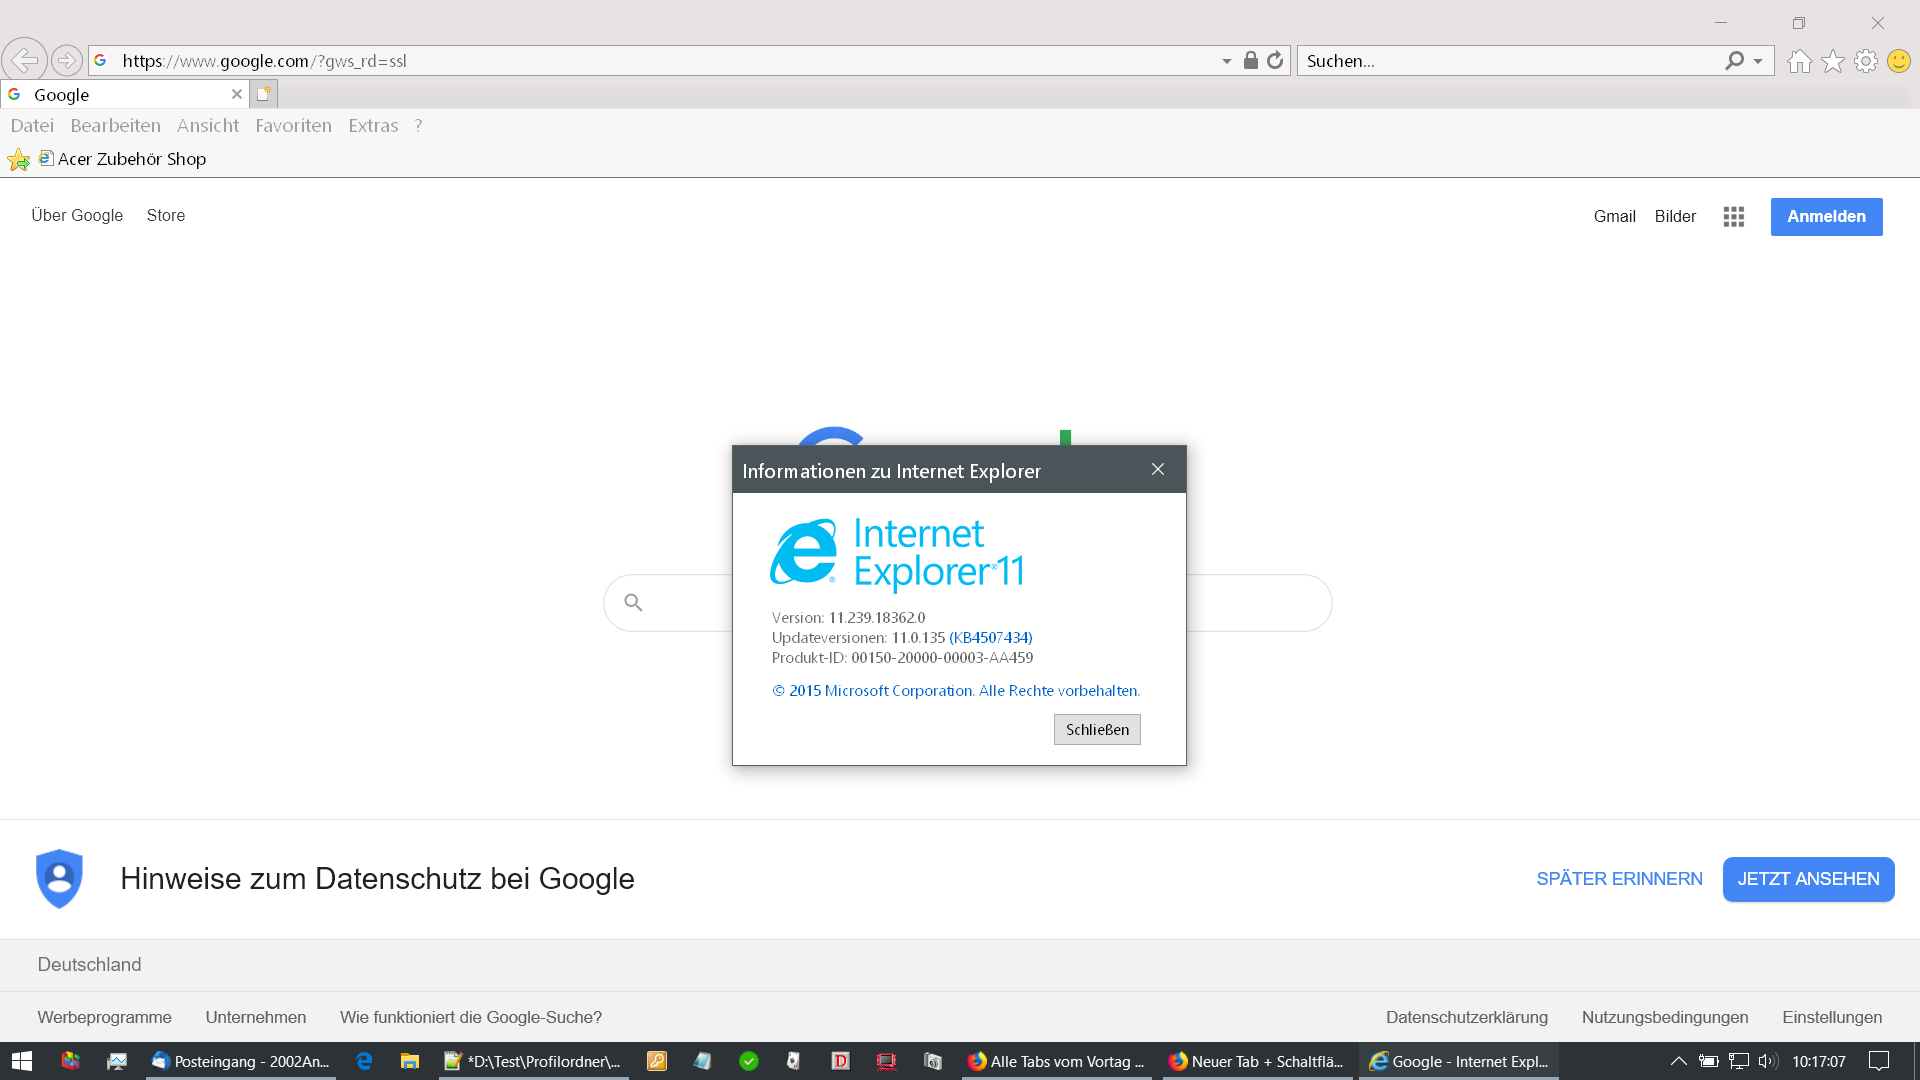The width and height of the screenshot is (1920, 1080).
Task: Click the JETZT ANSEHEN button
Action: pos(1807,879)
